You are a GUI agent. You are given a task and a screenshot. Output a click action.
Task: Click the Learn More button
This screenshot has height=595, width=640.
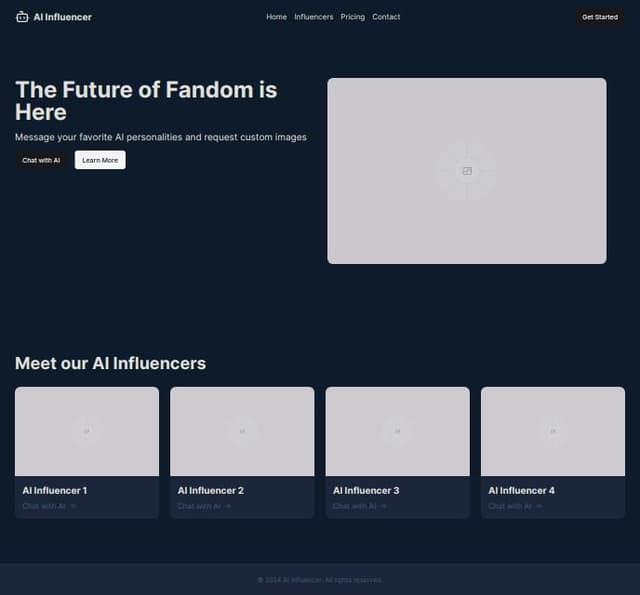click(x=100, y=160)
